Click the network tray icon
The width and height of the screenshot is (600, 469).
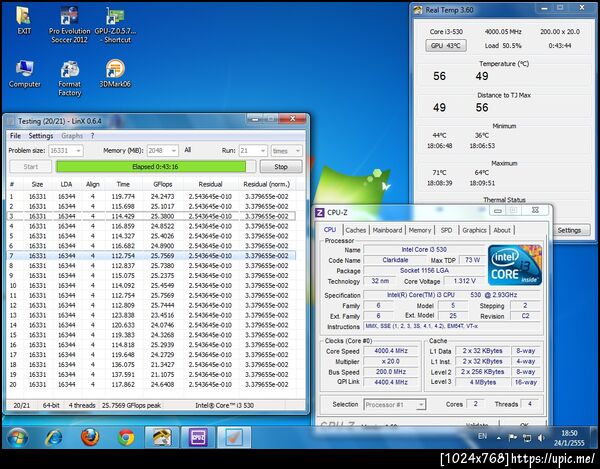(527, 438)
